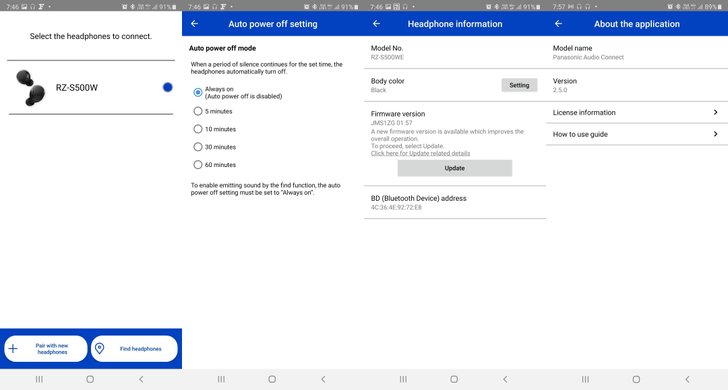Click License information row text
728x390 pixels.
tap(584, 112)
